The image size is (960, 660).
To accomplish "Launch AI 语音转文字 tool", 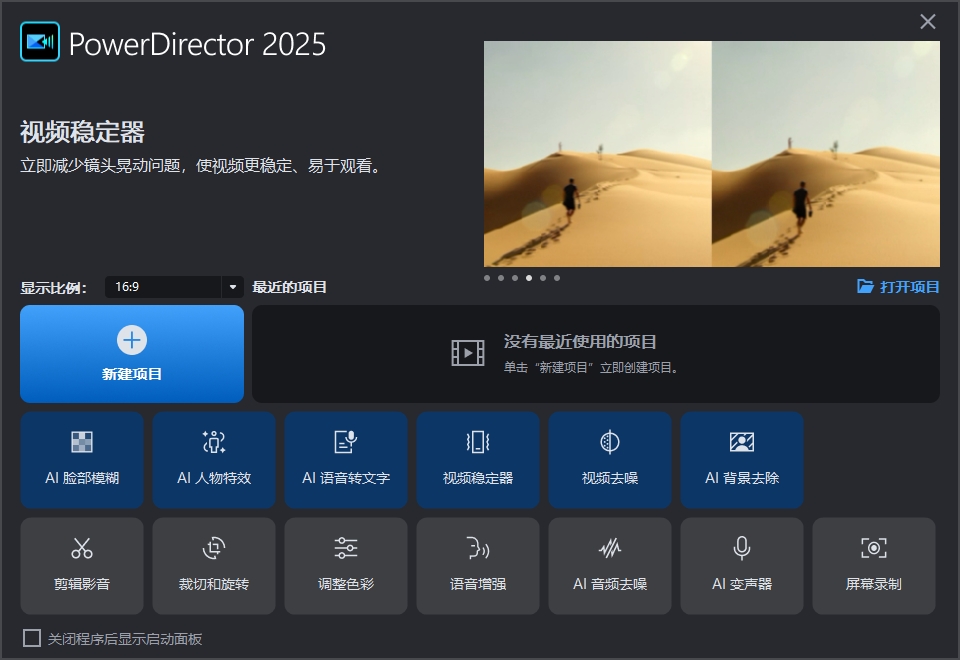I will pos(346,460).
